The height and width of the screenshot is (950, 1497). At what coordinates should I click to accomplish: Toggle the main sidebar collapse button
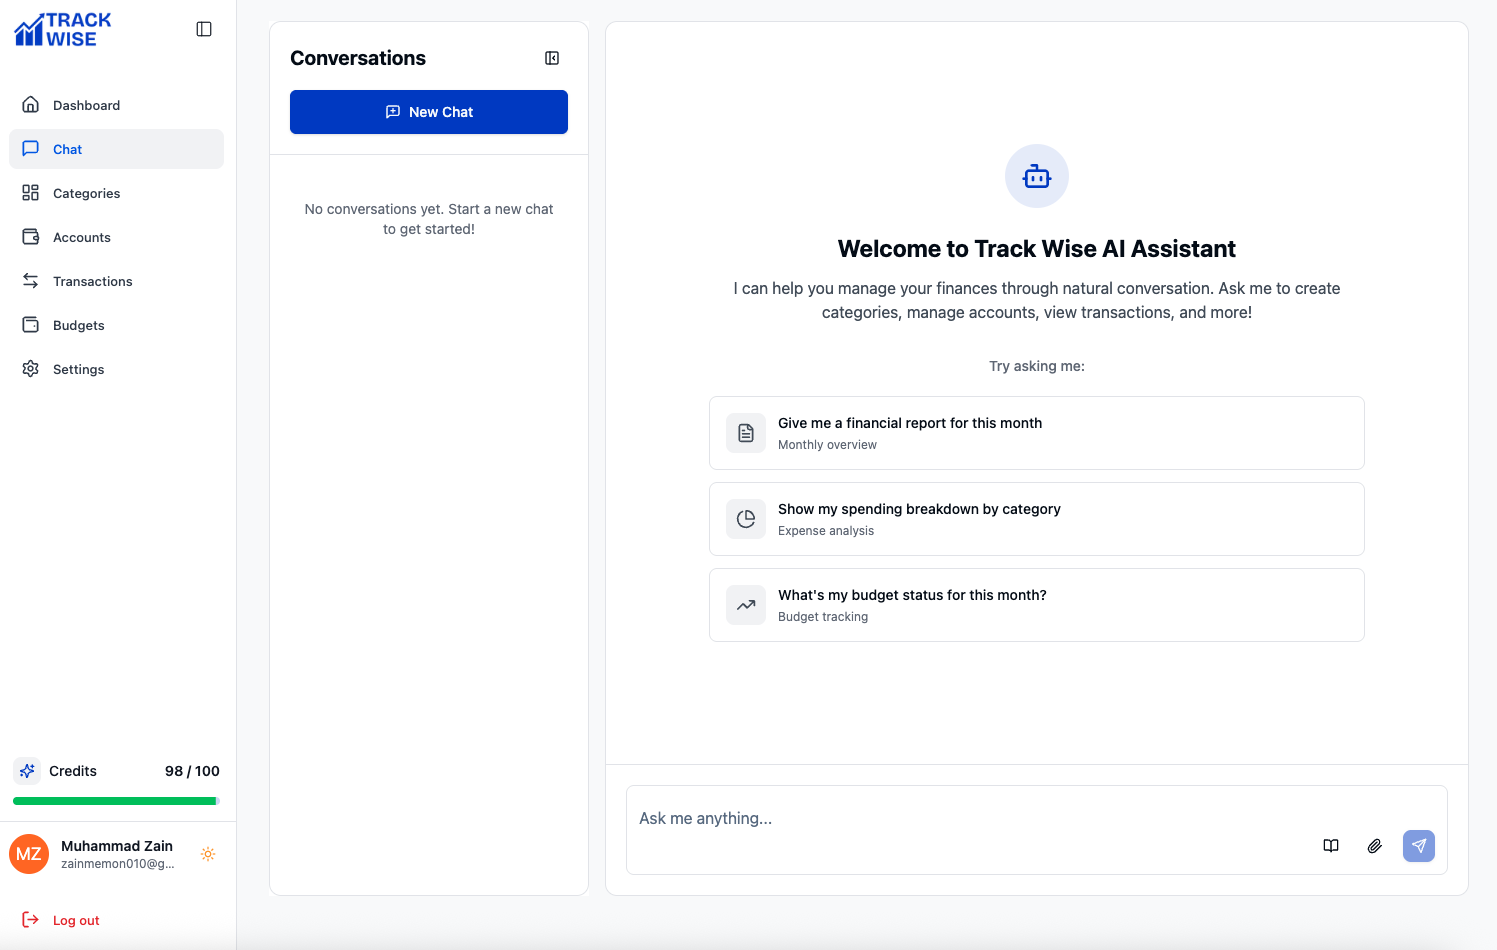point(204,29)
